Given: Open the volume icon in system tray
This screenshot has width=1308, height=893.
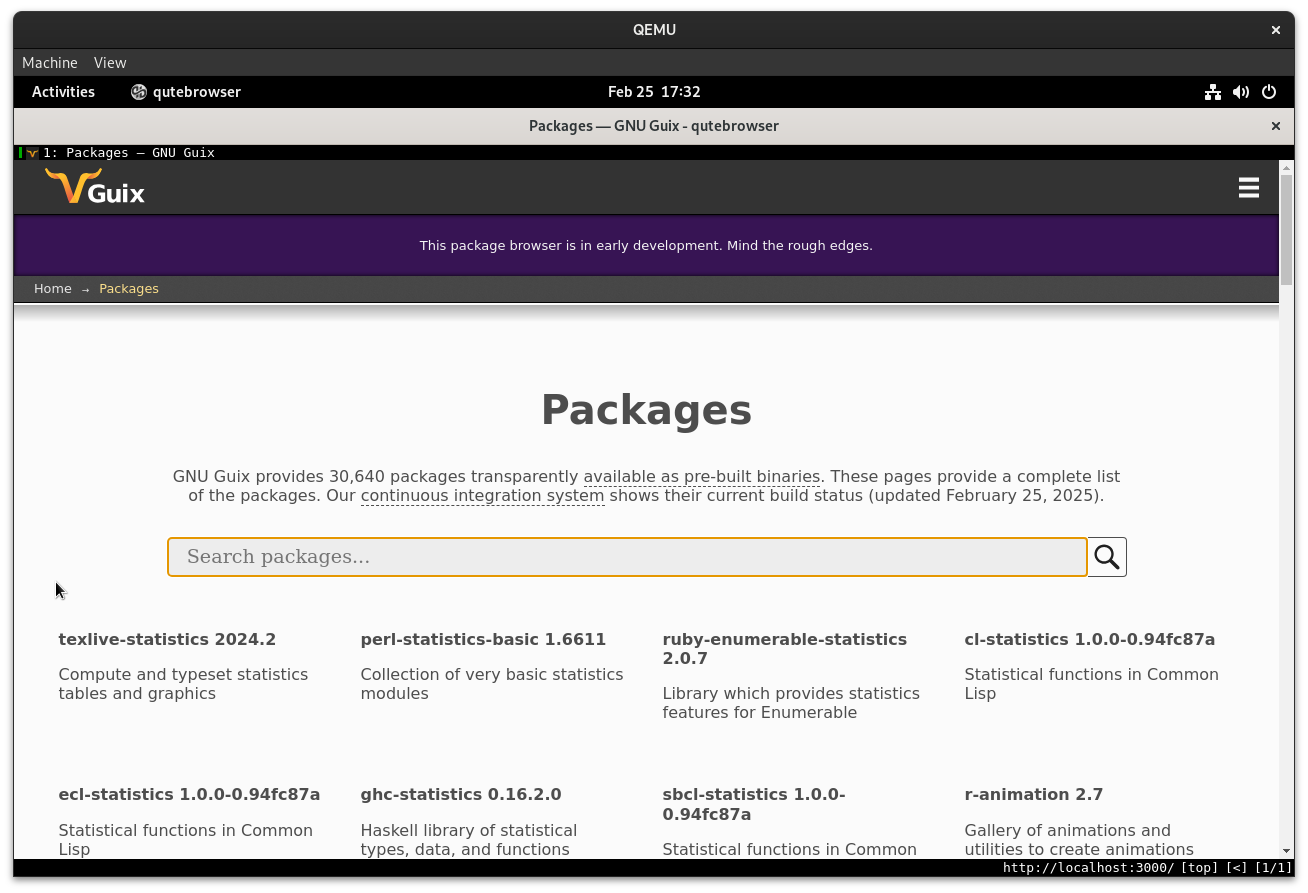Looking at the screenshot, I should tap(1240, 92).
